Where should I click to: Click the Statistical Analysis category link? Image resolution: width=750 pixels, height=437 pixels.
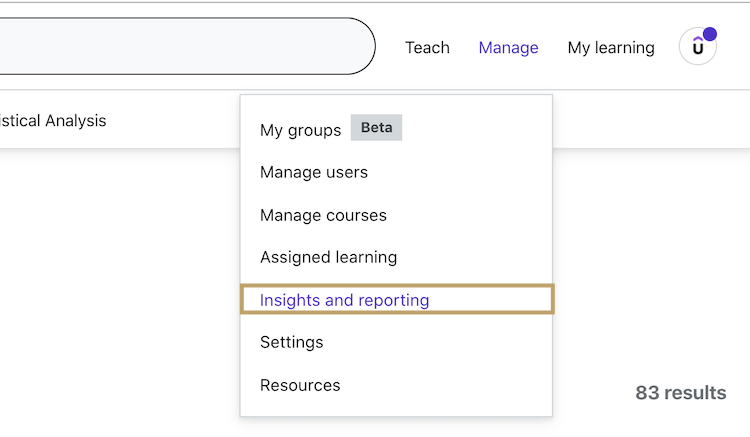tap(53, 121)
